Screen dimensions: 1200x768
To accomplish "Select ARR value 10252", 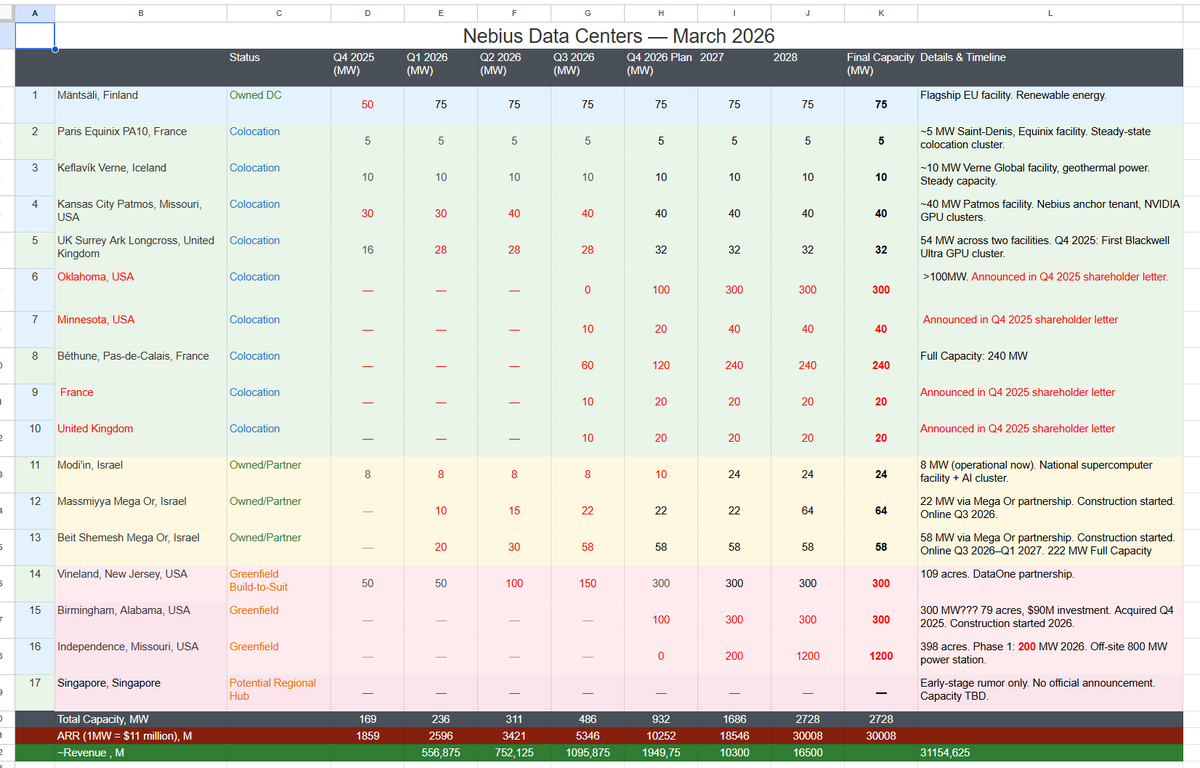I will [660, 735].
